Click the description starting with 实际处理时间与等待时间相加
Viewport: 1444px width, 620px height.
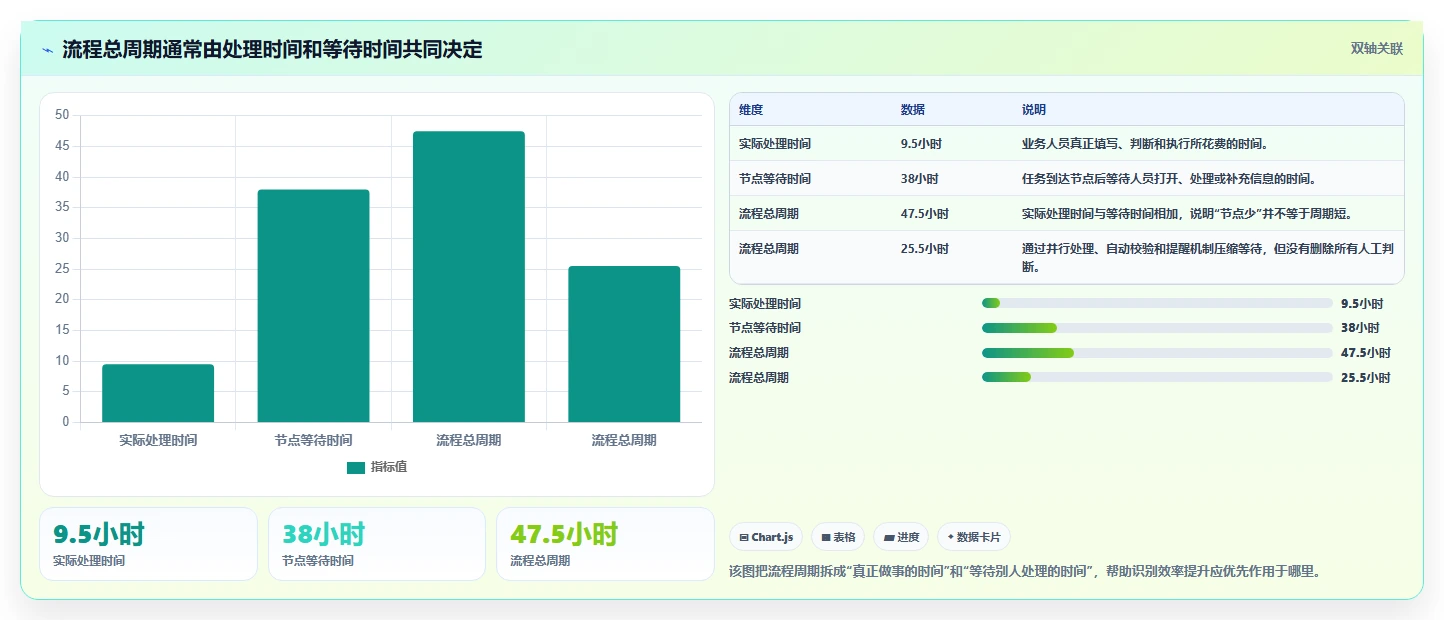[1187, 214]
